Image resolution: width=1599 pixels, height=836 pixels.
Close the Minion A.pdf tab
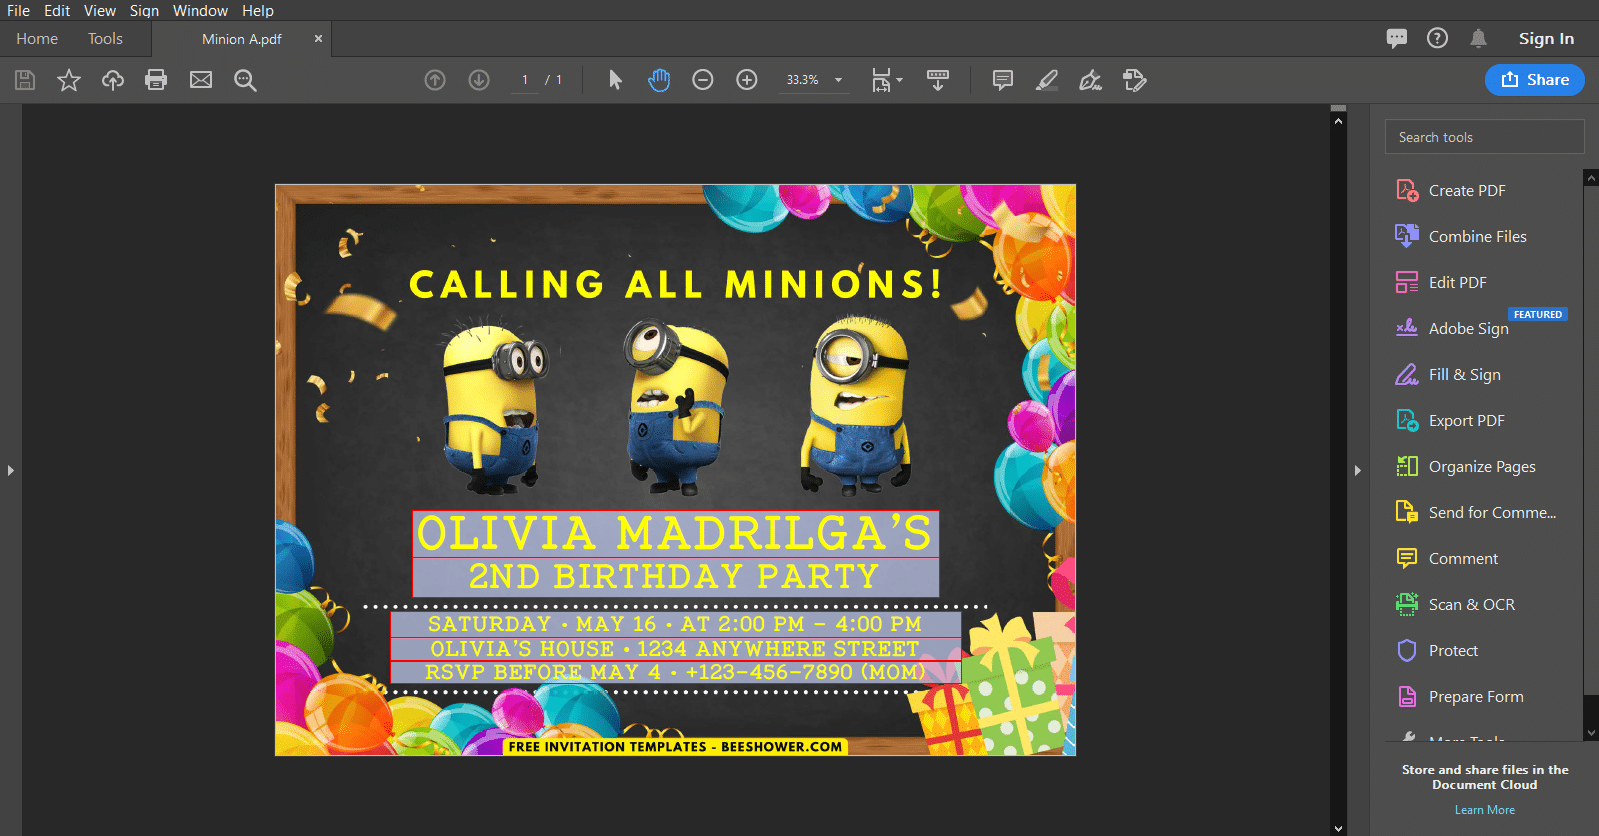pyautogui.click(x=318, y=39)
